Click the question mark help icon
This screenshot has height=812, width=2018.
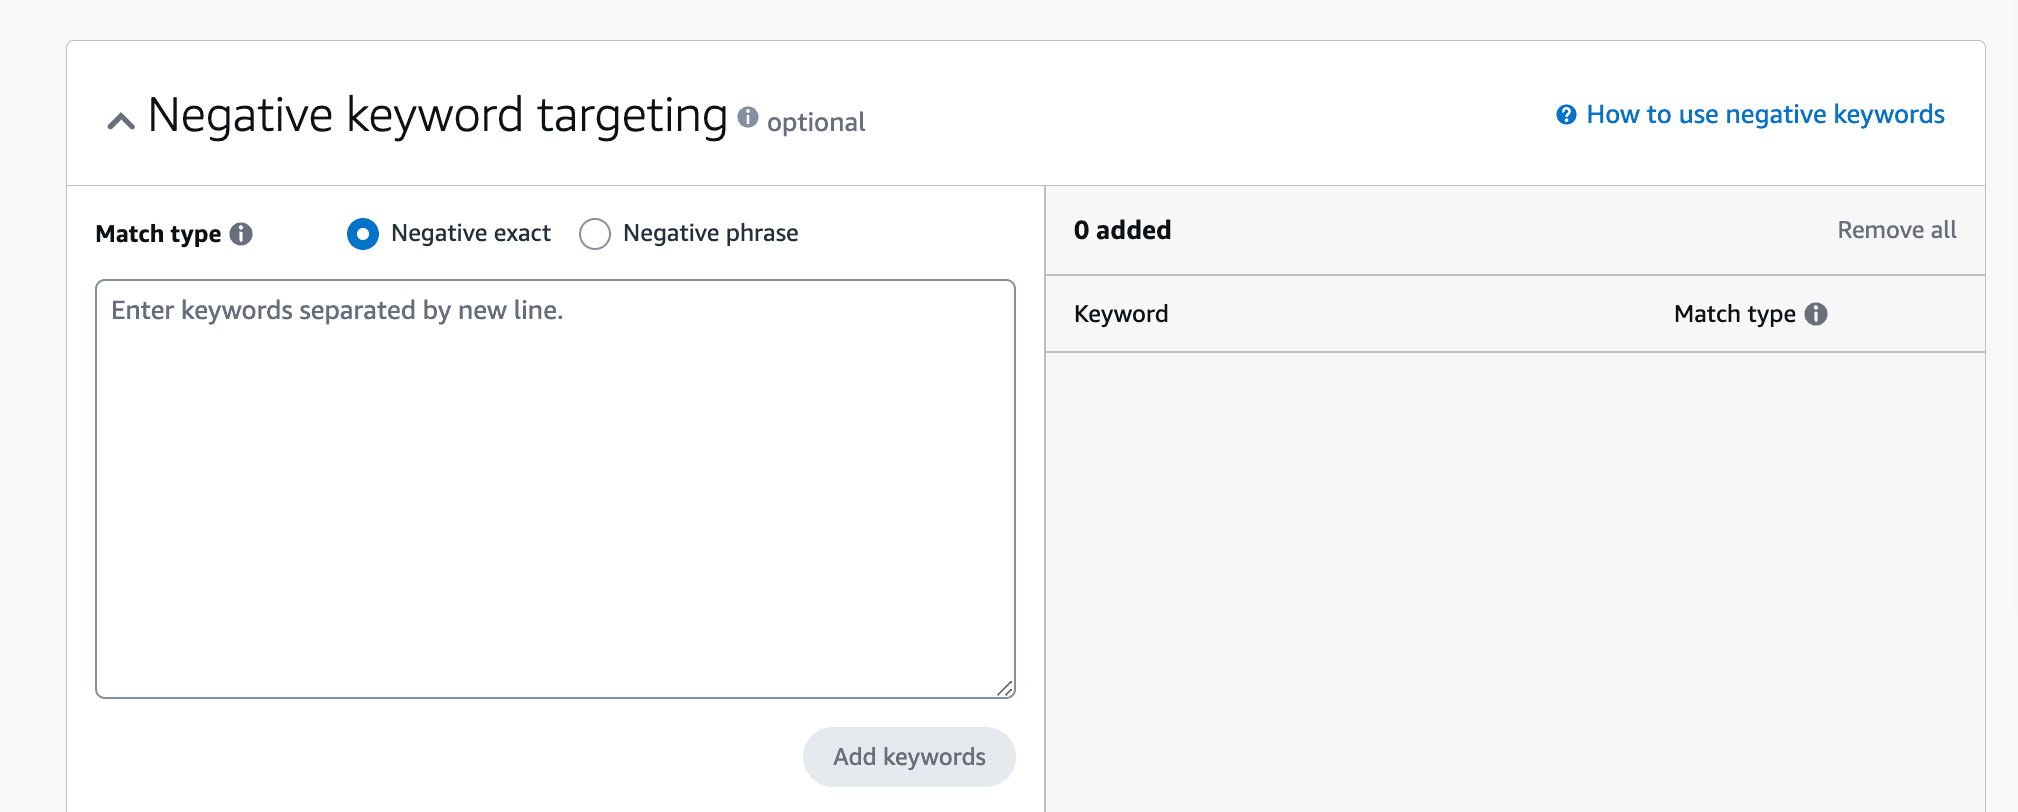point(1566,114)
